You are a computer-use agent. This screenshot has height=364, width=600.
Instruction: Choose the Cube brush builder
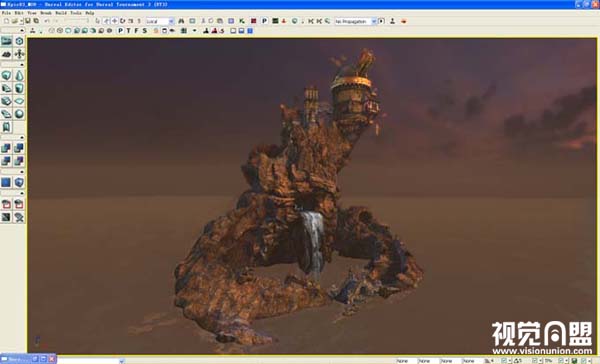(x=7, y=75)
